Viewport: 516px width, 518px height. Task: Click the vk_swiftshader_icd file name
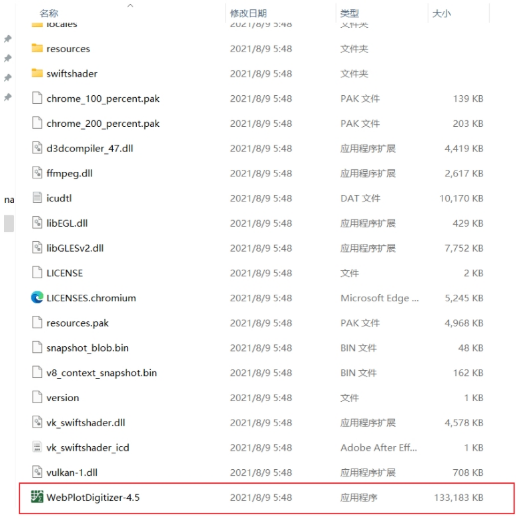88,448
